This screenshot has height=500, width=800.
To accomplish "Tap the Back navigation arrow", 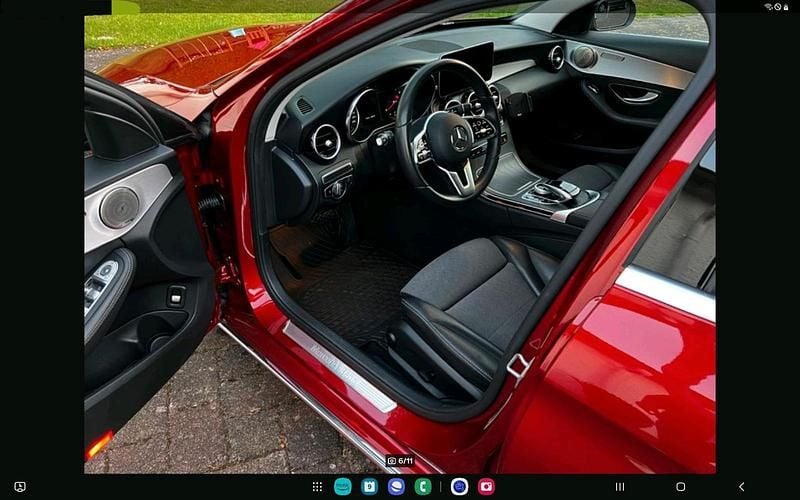I will coord(741,487).
